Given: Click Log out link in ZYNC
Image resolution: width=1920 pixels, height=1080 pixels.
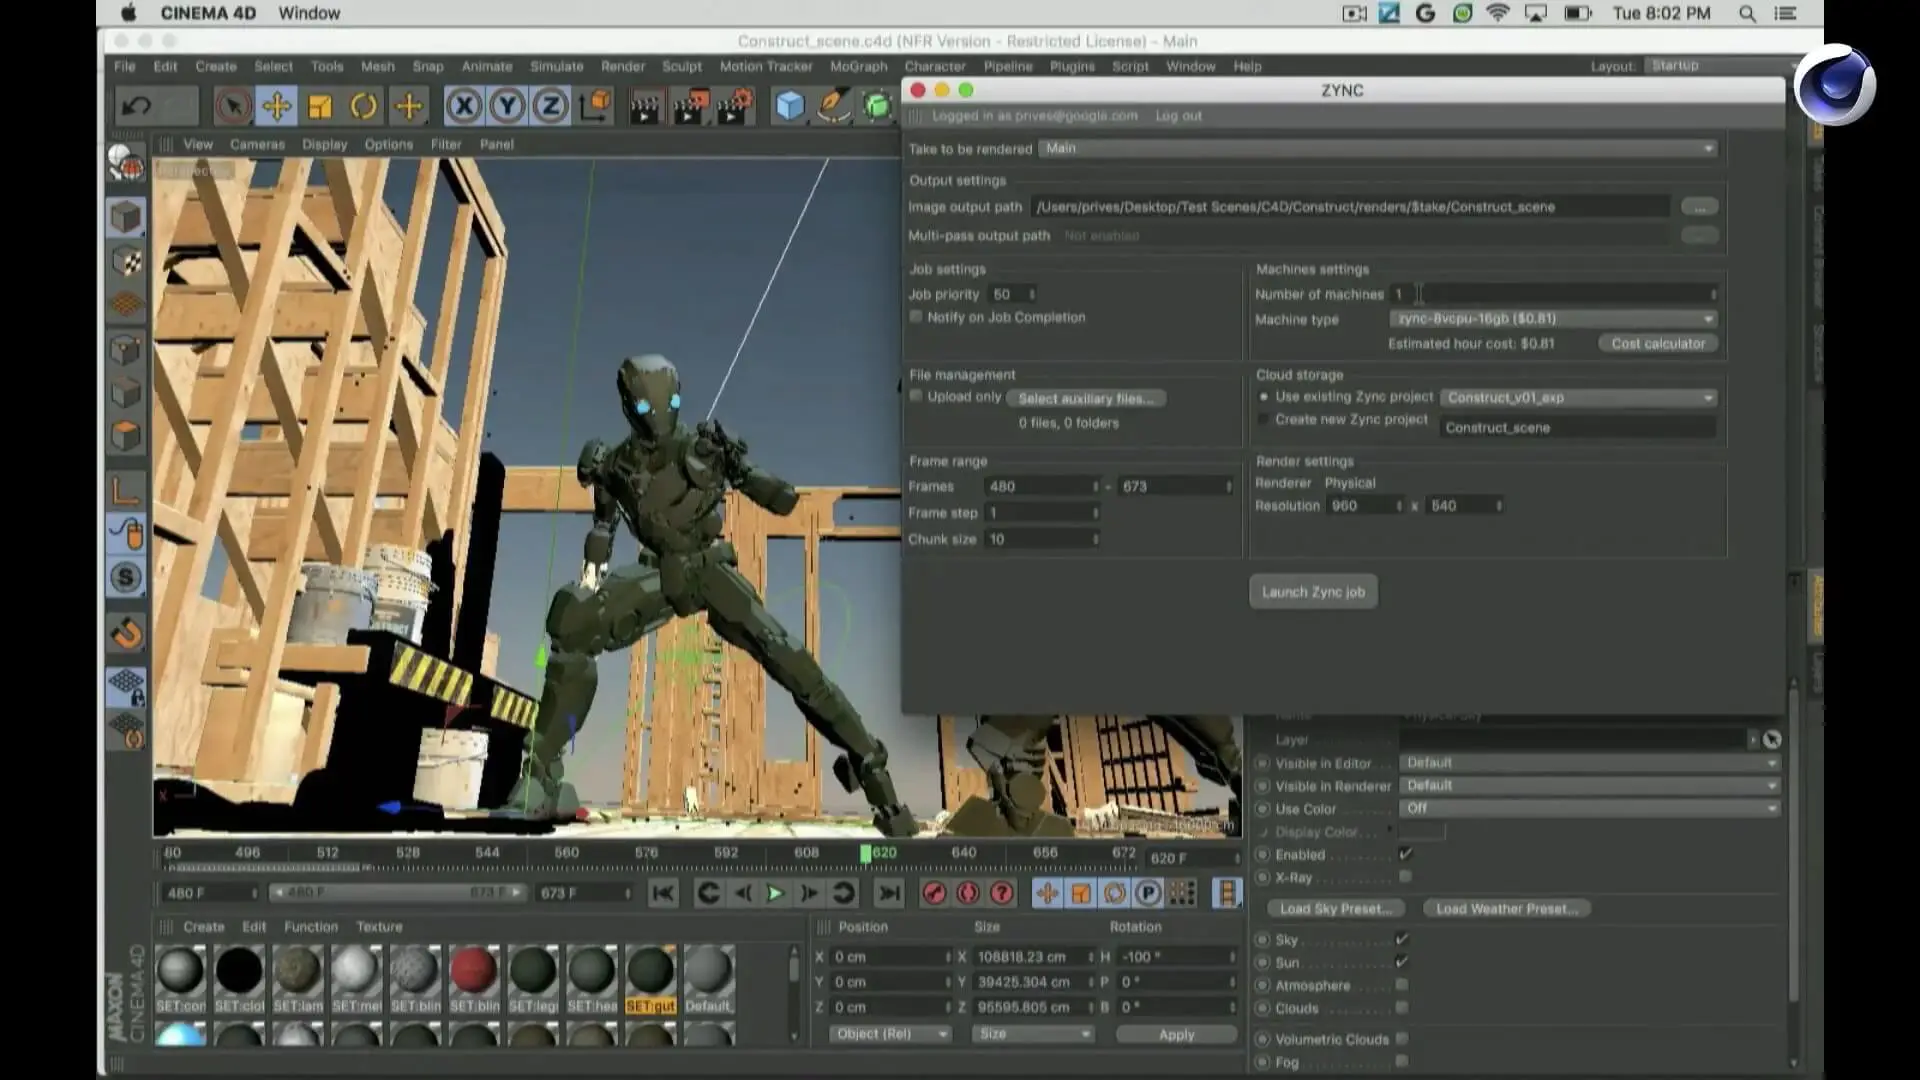Looking at the screenshot, I should (1178, 116).
